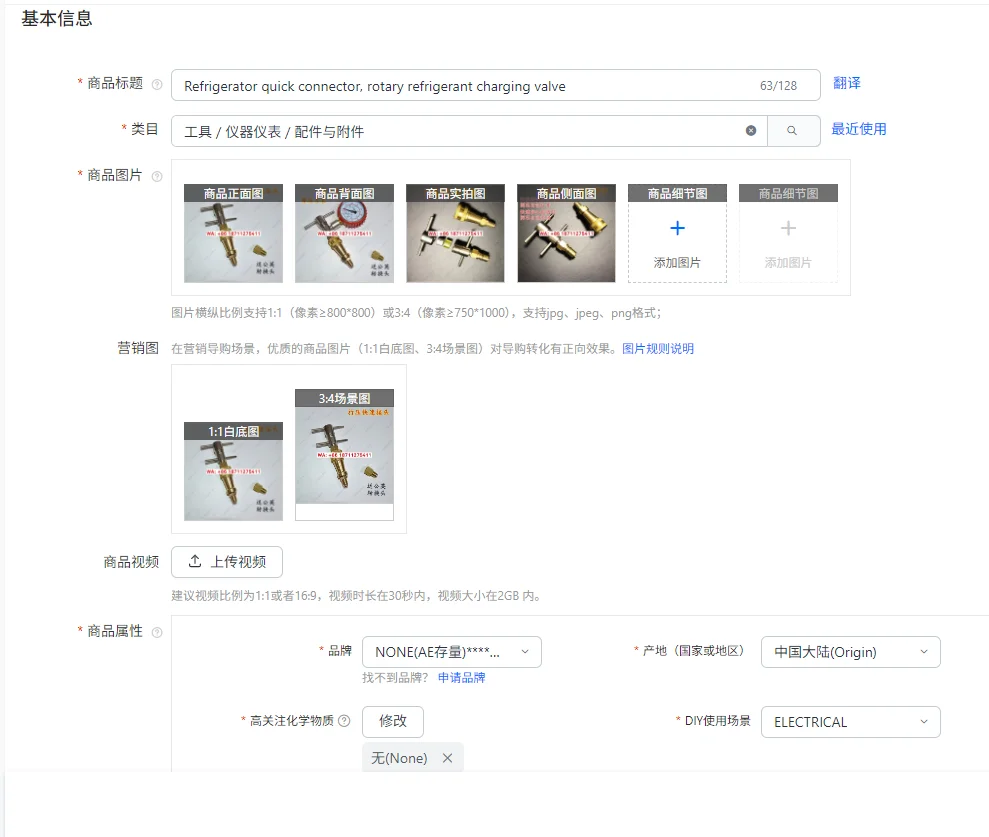Viewport: 989px width, 837px height.
Task: Select the 商品实拍图 real photo thumbnail
Action: 455,233
